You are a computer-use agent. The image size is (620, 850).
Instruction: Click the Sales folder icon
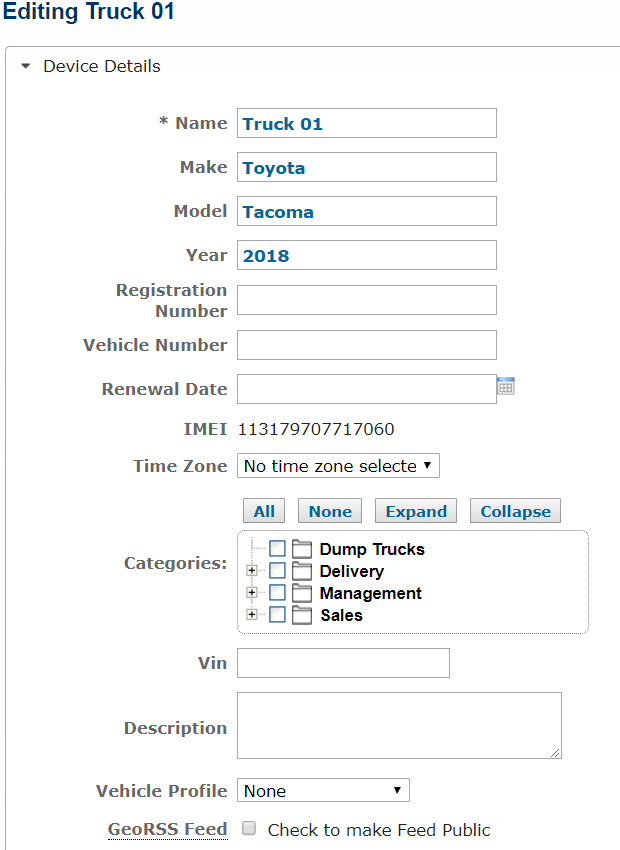[x=302, y=615]
